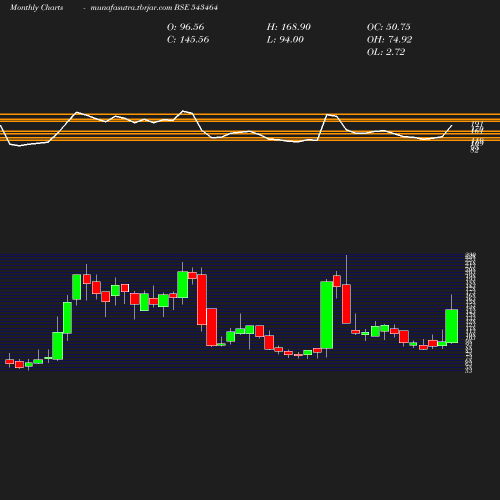Screen dimensions: 500x500
Task: Click the leftmost red candle on chart
Action: [x=10, y=362]
